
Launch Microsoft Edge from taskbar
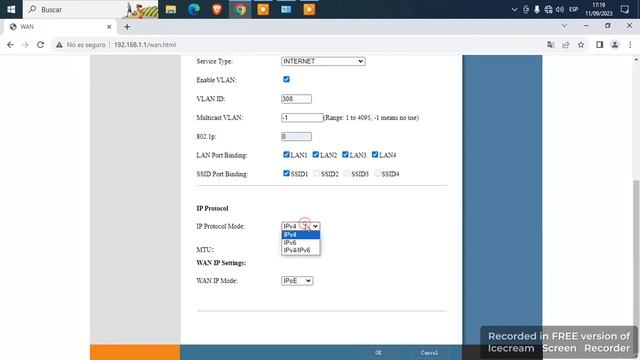pyautogui.click(x=194, y=9)
